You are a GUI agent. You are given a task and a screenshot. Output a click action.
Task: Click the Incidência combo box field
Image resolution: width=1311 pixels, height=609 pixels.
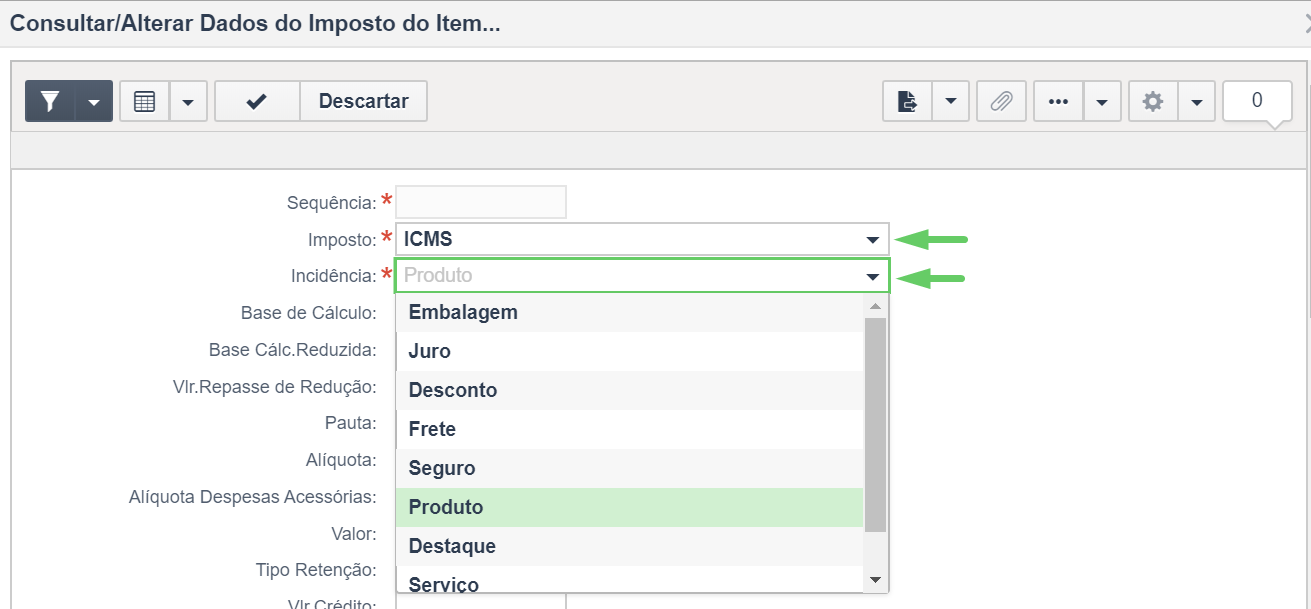tap(642, 275)
